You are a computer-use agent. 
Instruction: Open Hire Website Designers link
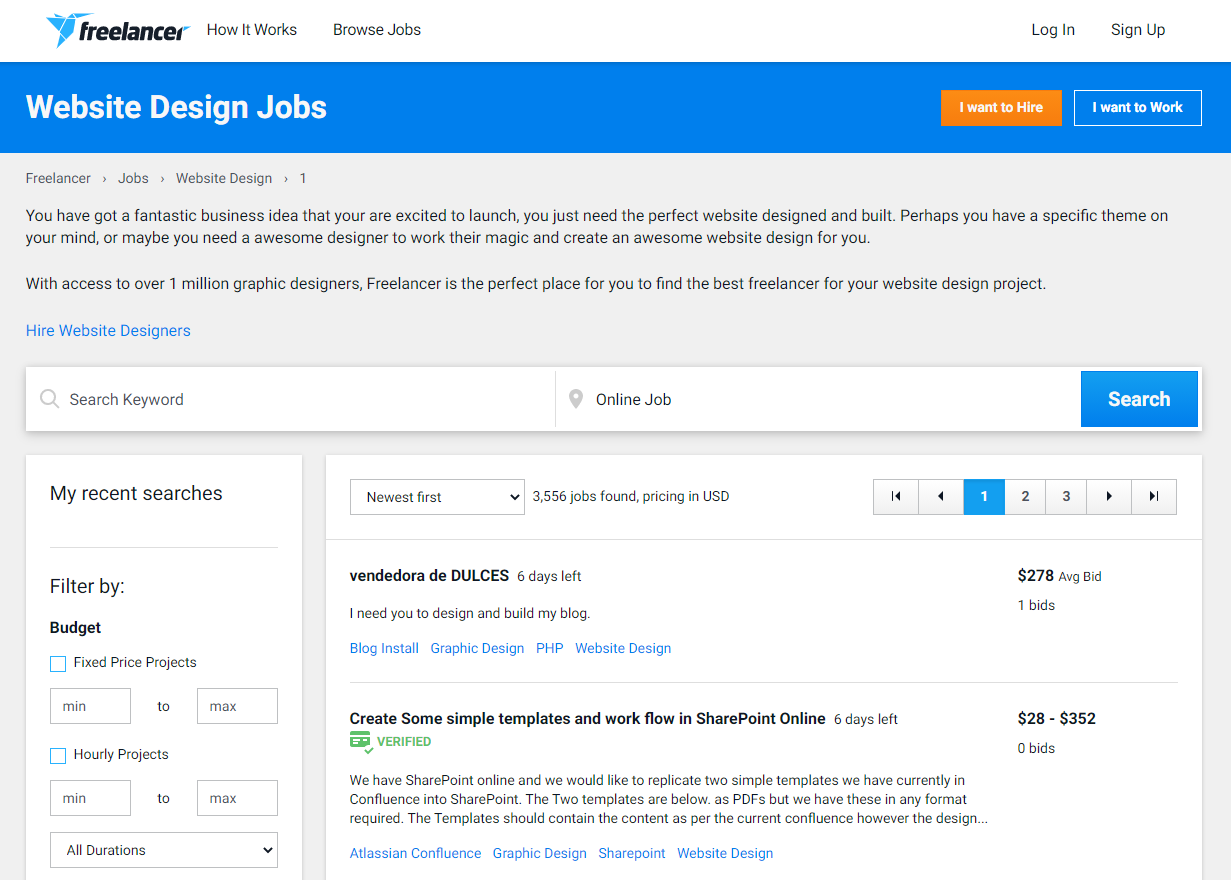(x=108, y=330)
